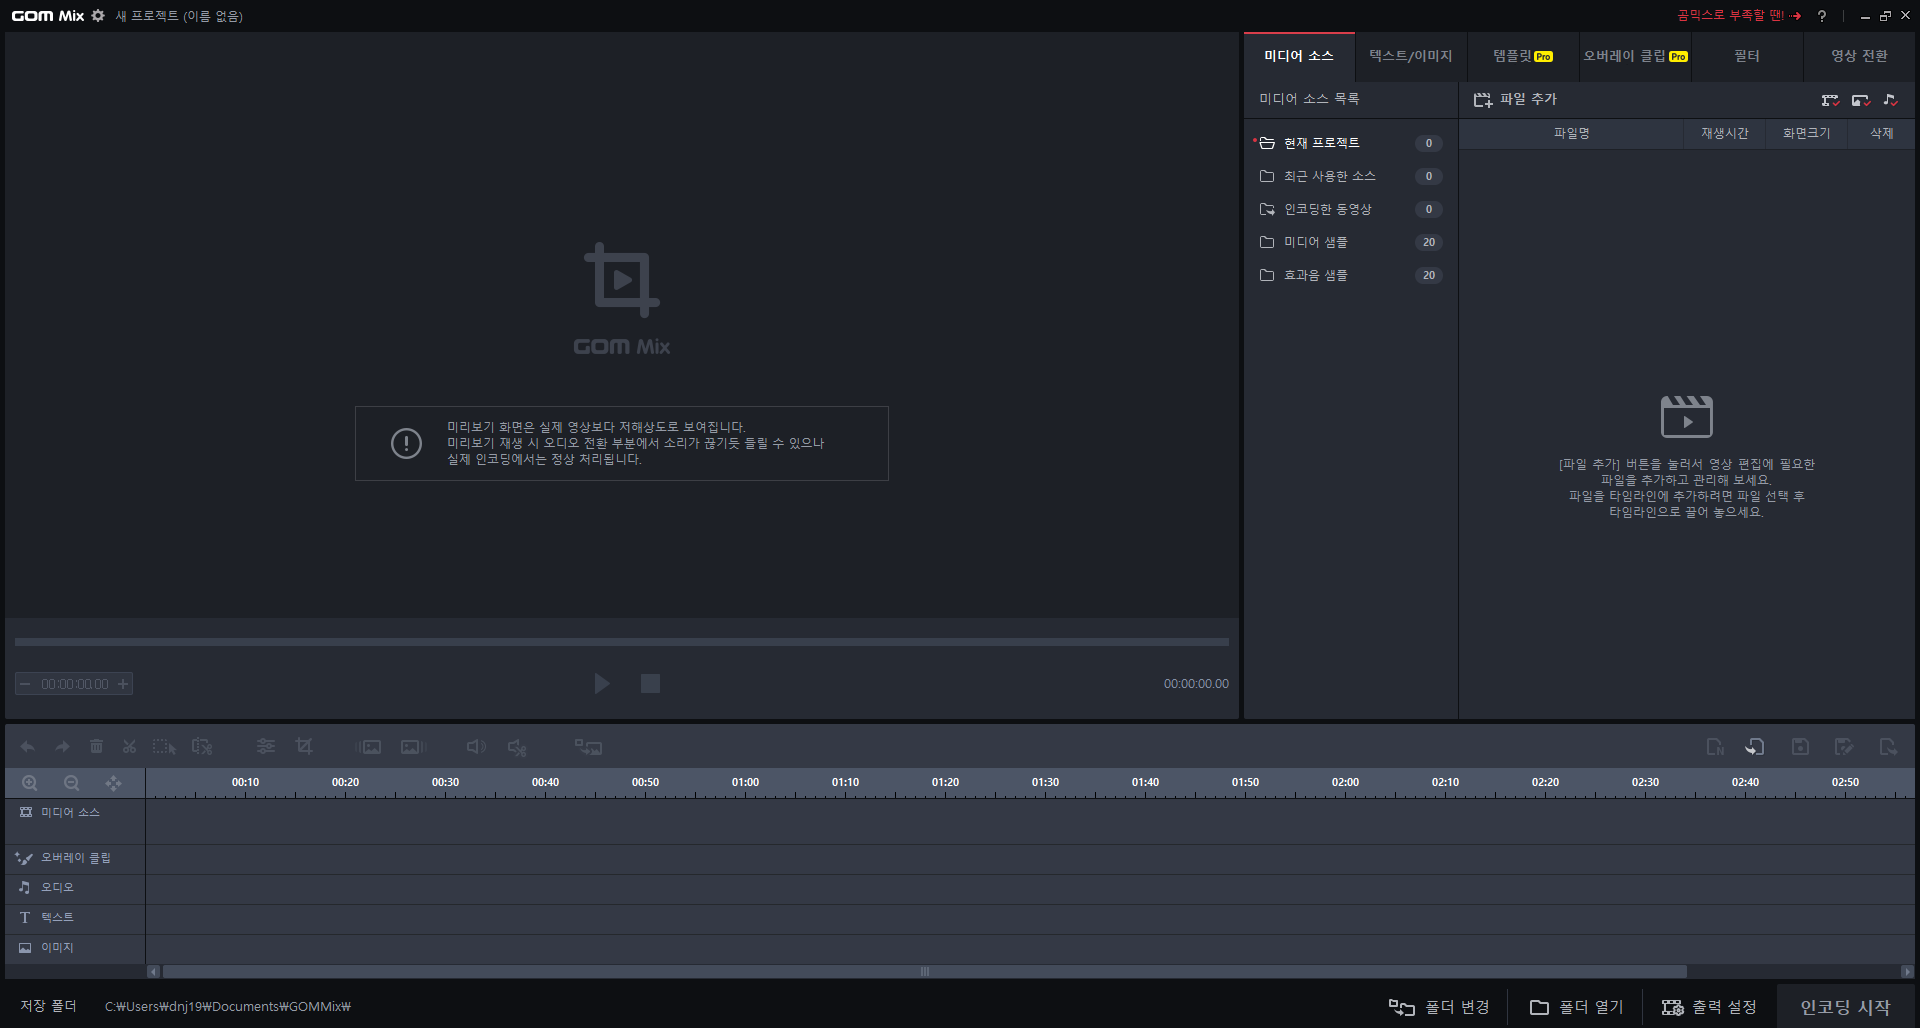
Task: Click the new project icon
Action: 1715,747
